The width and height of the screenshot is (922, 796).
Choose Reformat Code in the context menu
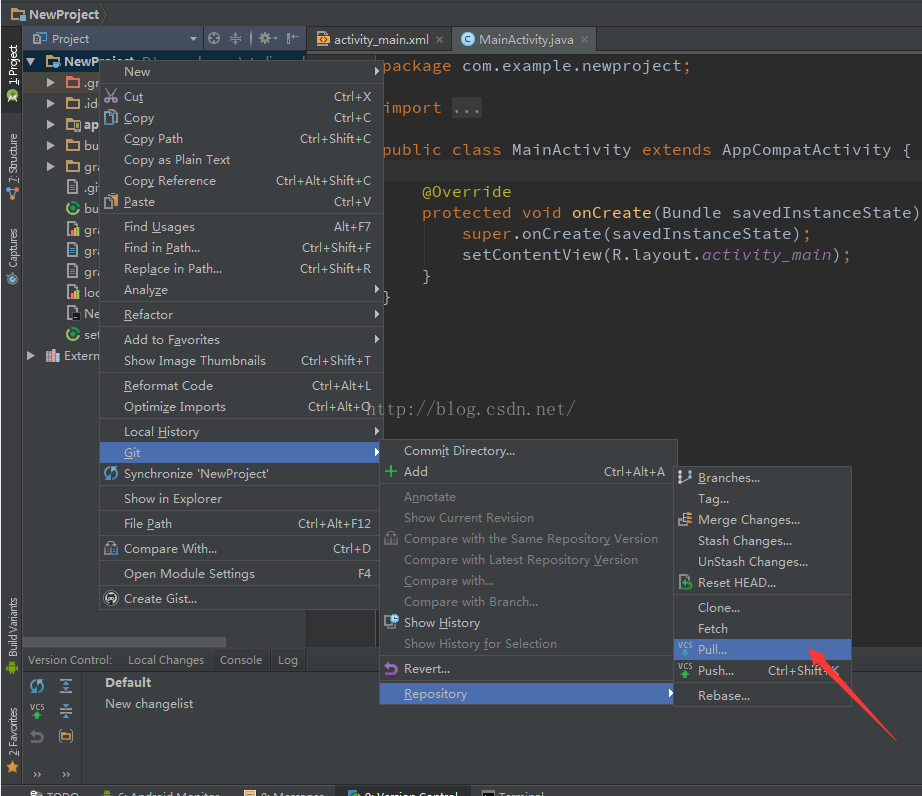242,386
